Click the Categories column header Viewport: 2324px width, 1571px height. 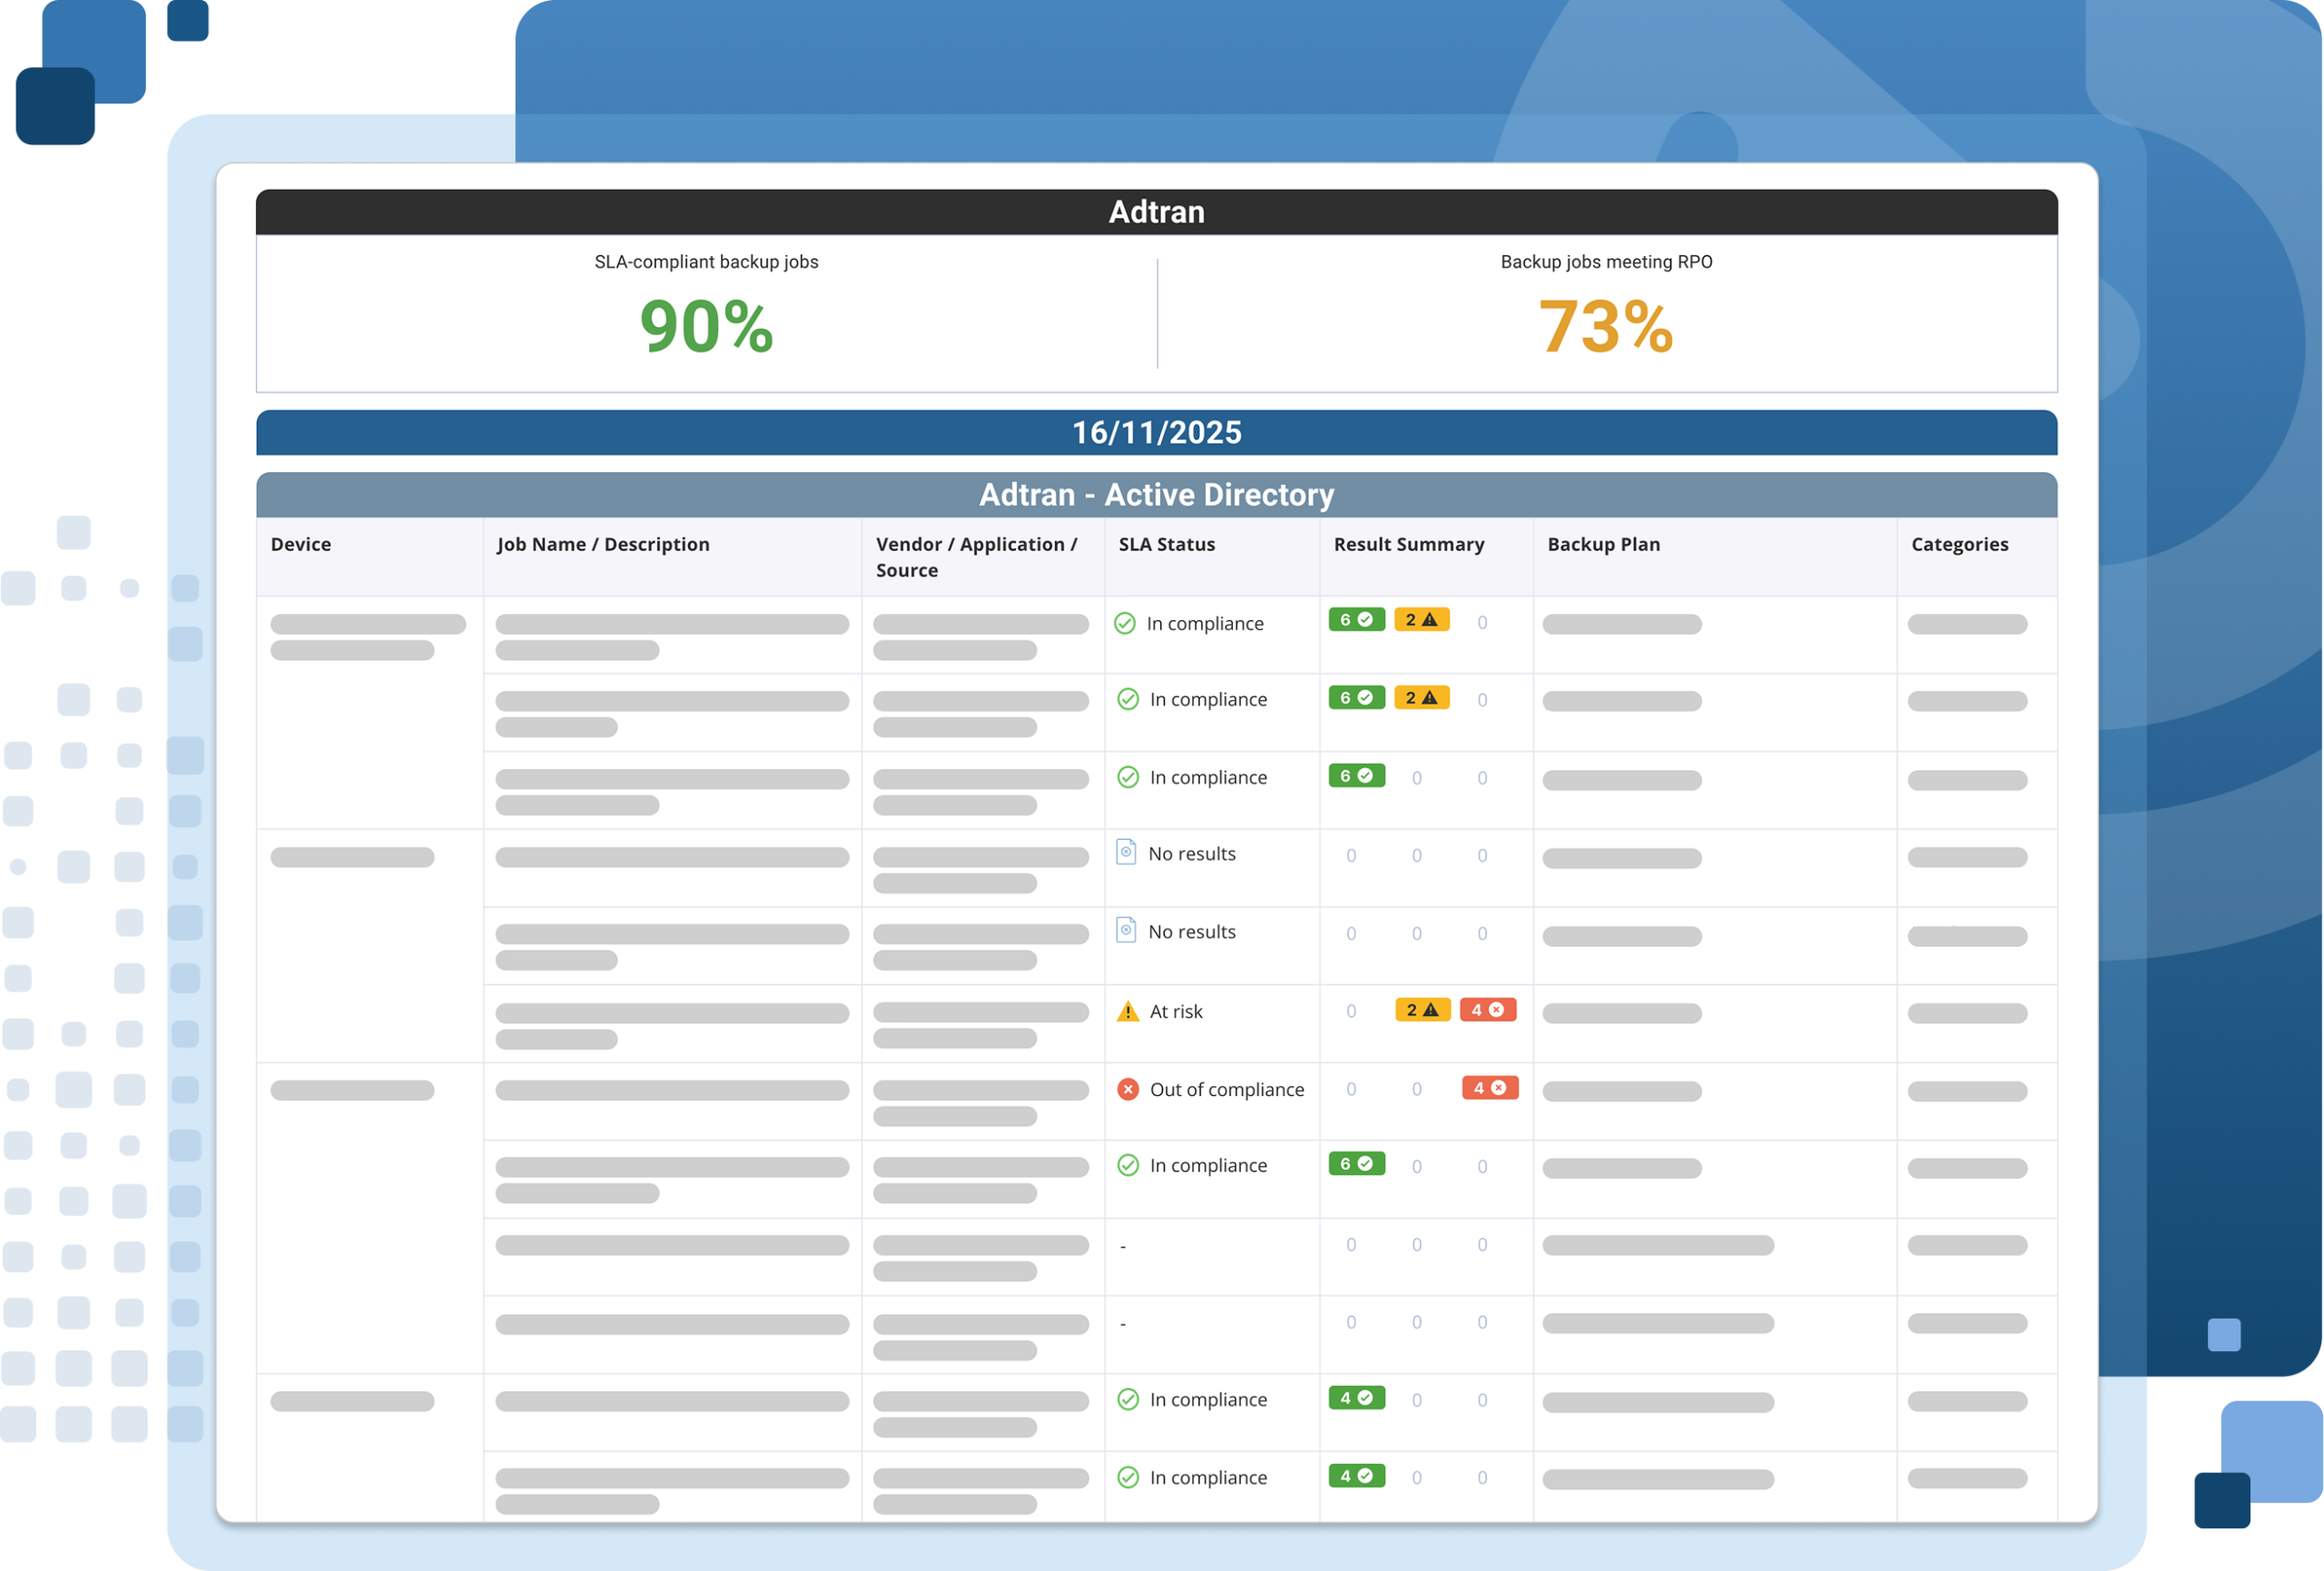[1959, 544]
